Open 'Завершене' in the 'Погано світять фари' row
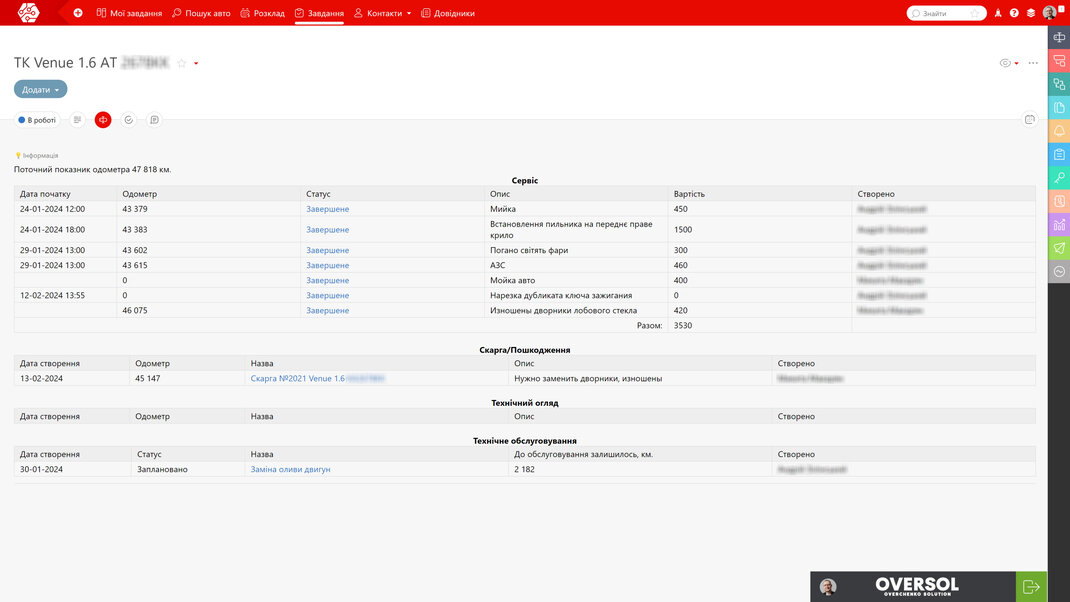Screen dimensions: 1070x602 [x=328, y=250]
